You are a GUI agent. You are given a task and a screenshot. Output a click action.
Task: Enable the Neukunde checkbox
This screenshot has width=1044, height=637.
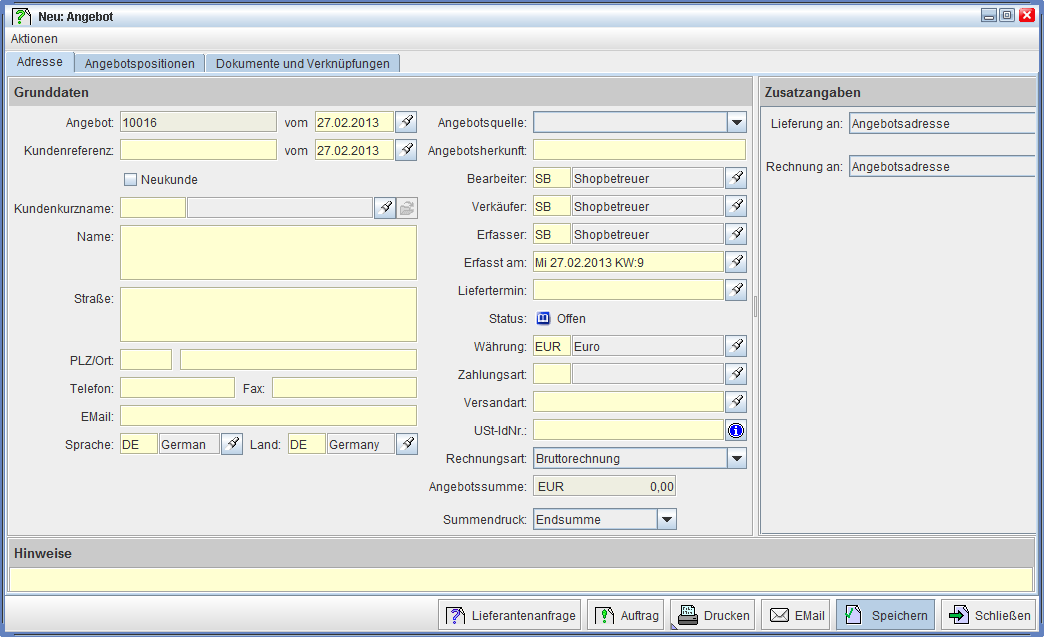tap(130, 180)
